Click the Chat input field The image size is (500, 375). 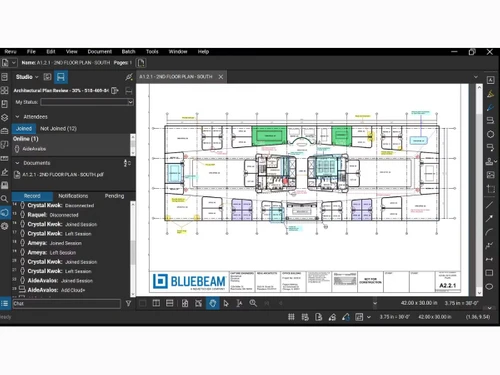pyautogui.click(x=66, y=304)
